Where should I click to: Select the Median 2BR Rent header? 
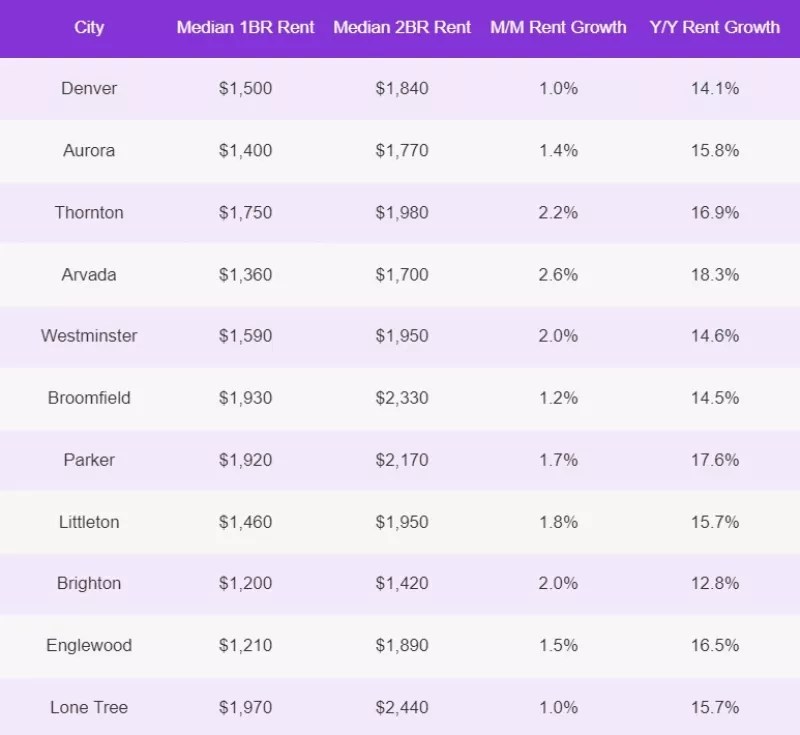tap(402, 27)
